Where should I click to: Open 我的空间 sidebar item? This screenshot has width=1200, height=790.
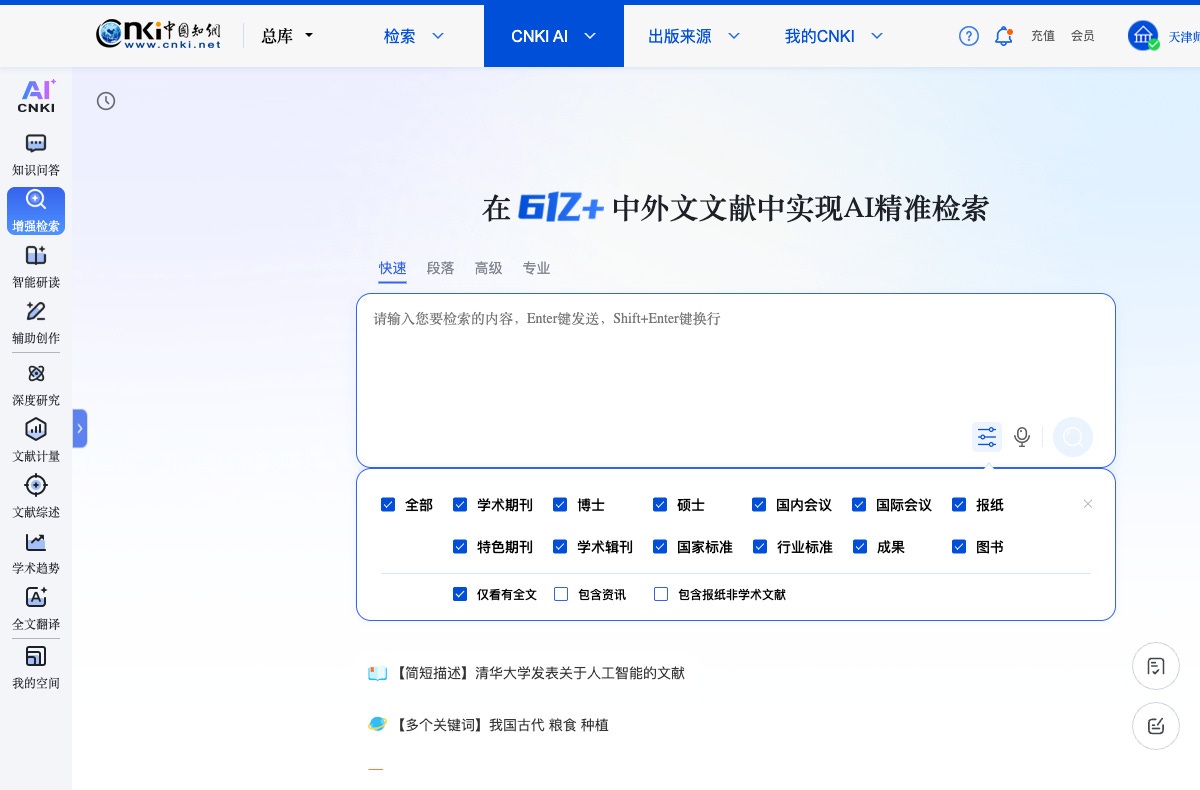click(36, 668)
